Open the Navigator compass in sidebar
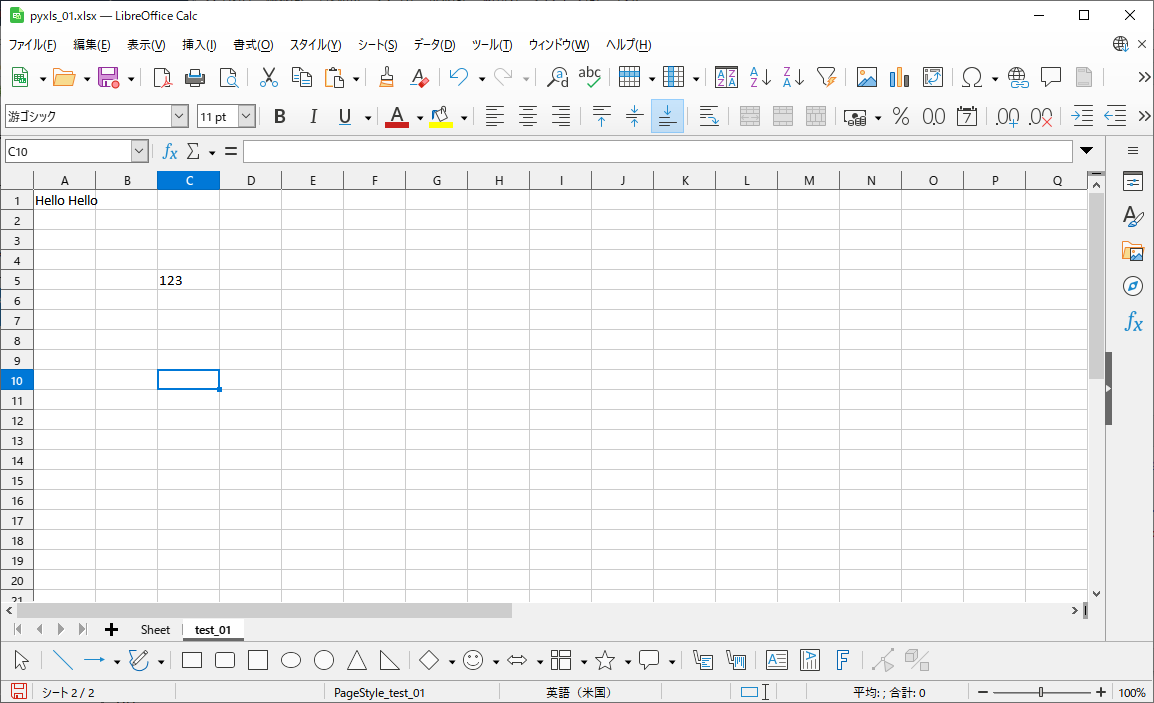The height and width of the screenshot is (703, 1154). pyautogui.click(x=1133, y=286)
